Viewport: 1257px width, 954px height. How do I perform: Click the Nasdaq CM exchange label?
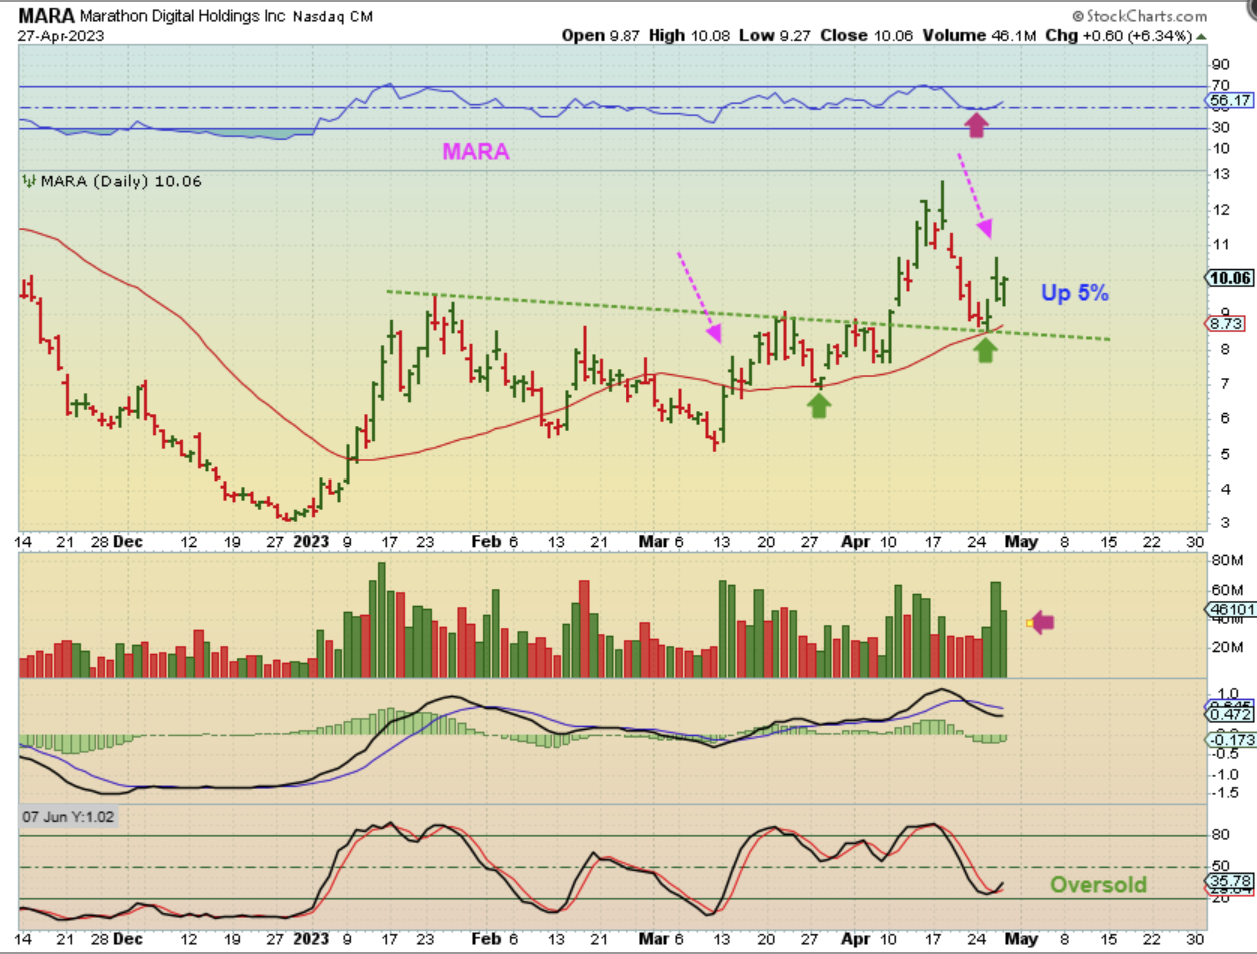[x=333, y=17]
